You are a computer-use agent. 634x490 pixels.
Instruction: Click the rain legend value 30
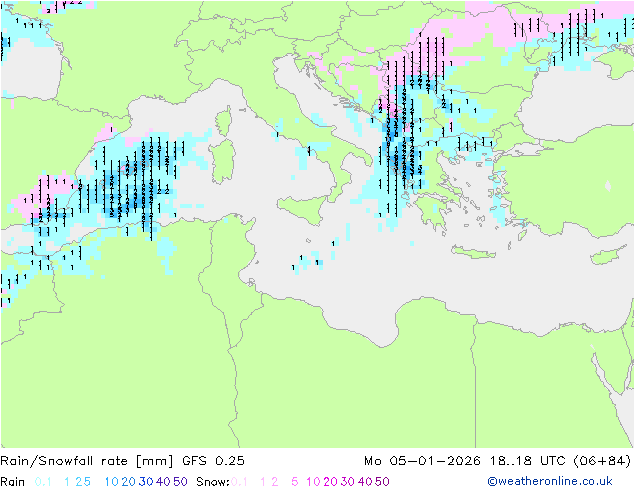pyautogui.click(x=146, y=482)
